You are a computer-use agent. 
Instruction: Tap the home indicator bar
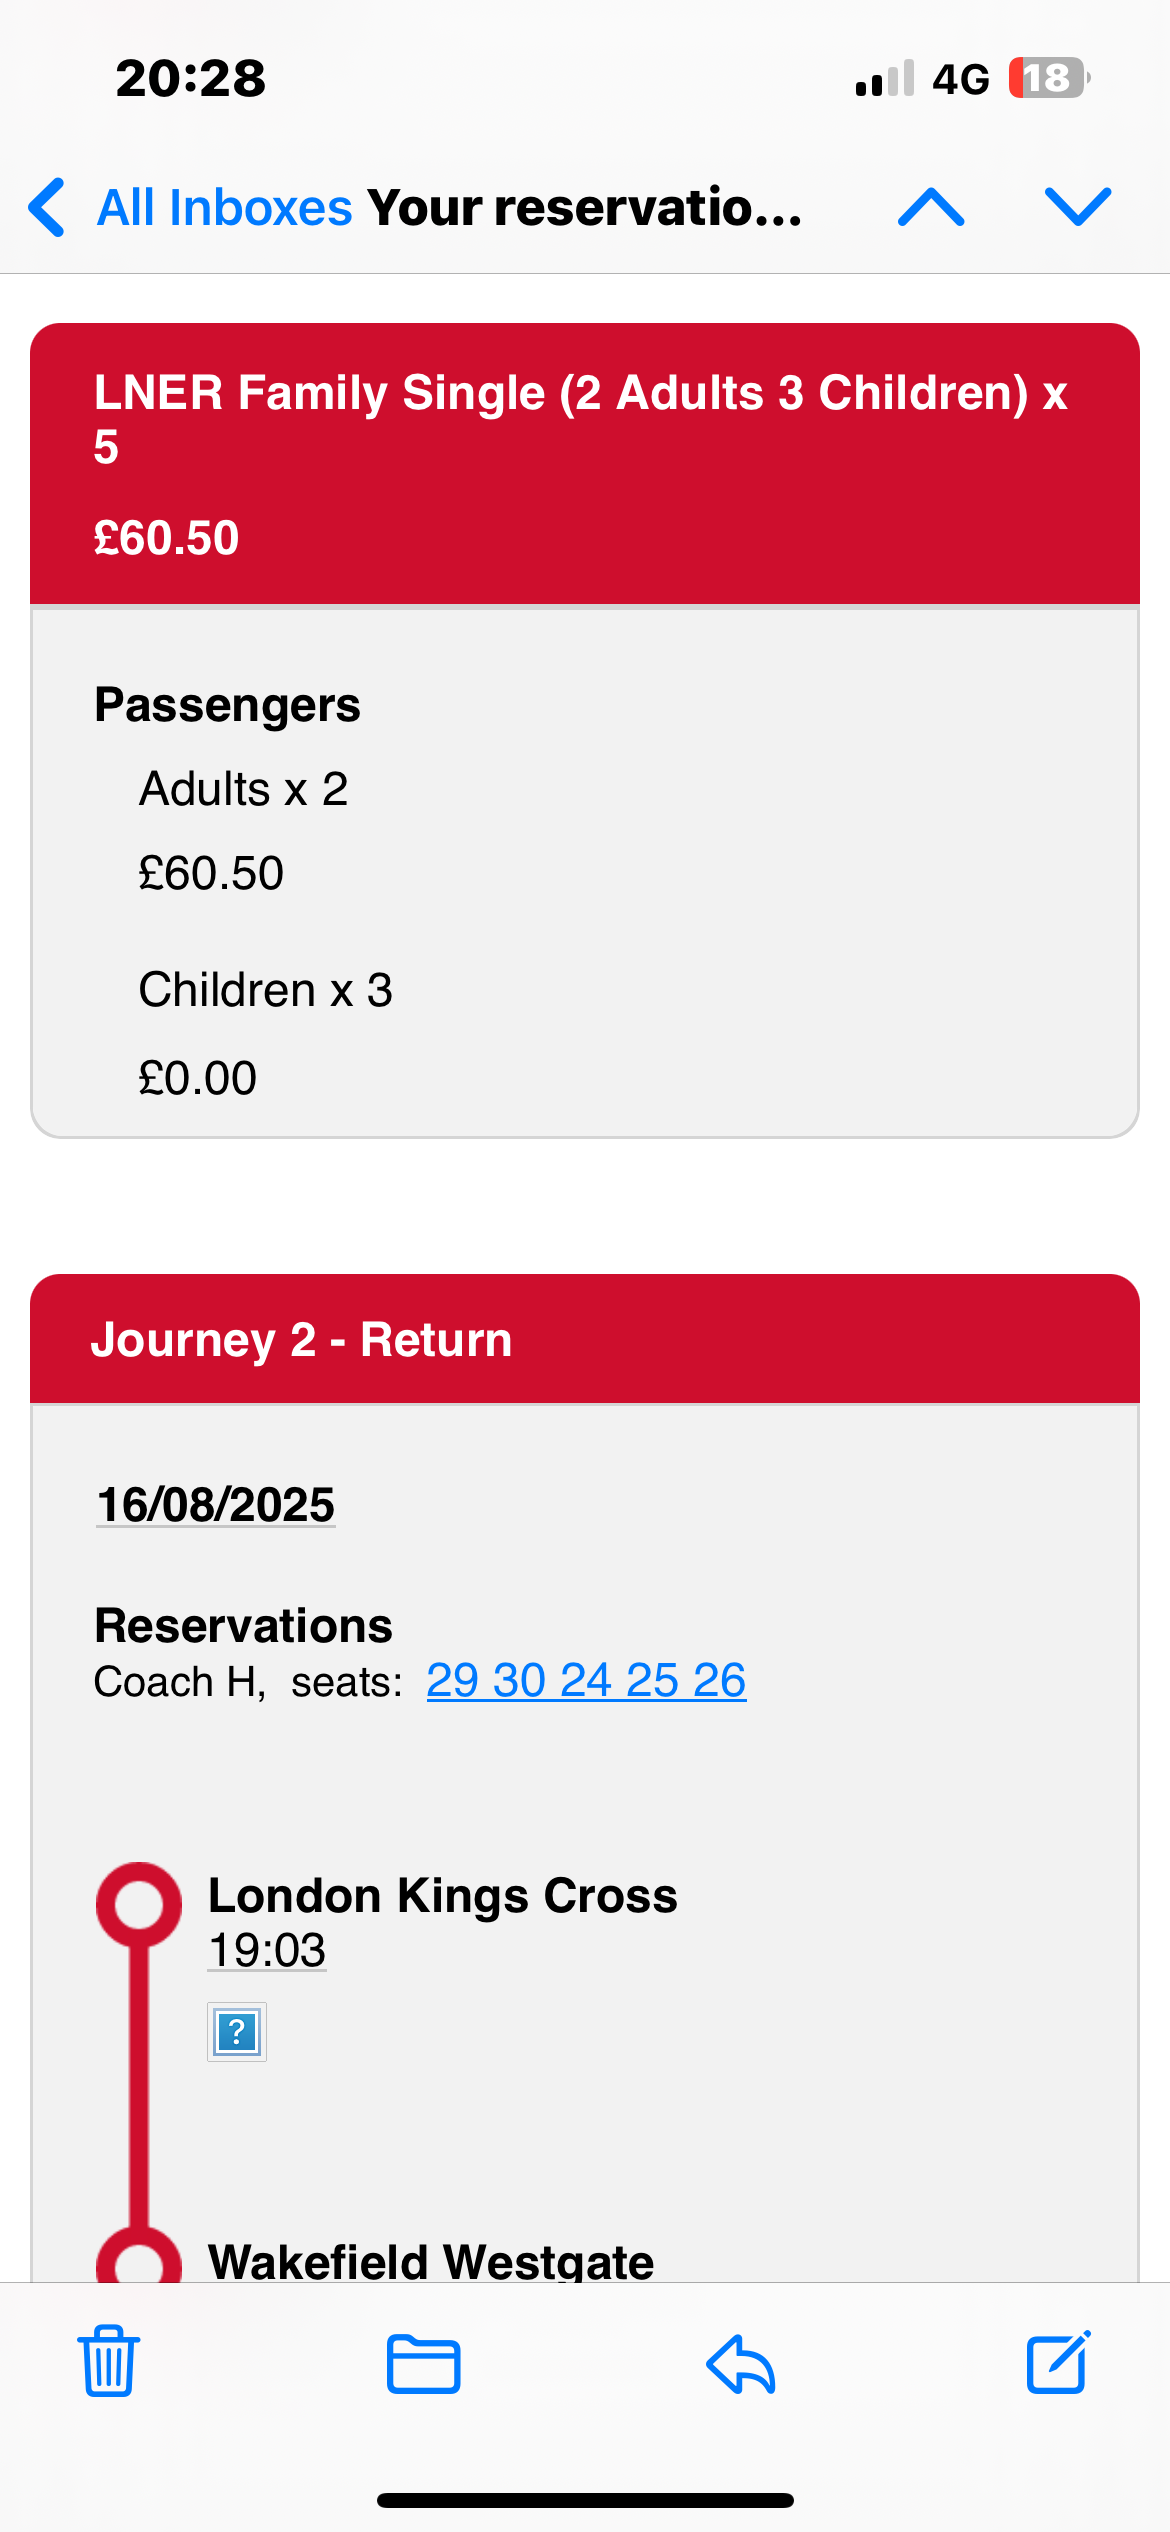(585, 2500)
